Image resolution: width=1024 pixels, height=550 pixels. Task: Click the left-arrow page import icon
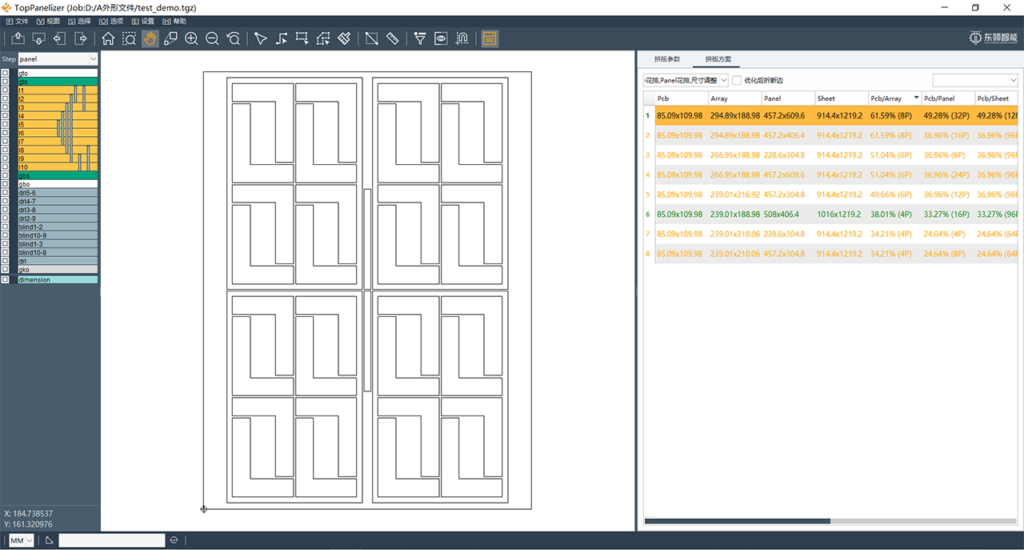(x=59, y=39)
